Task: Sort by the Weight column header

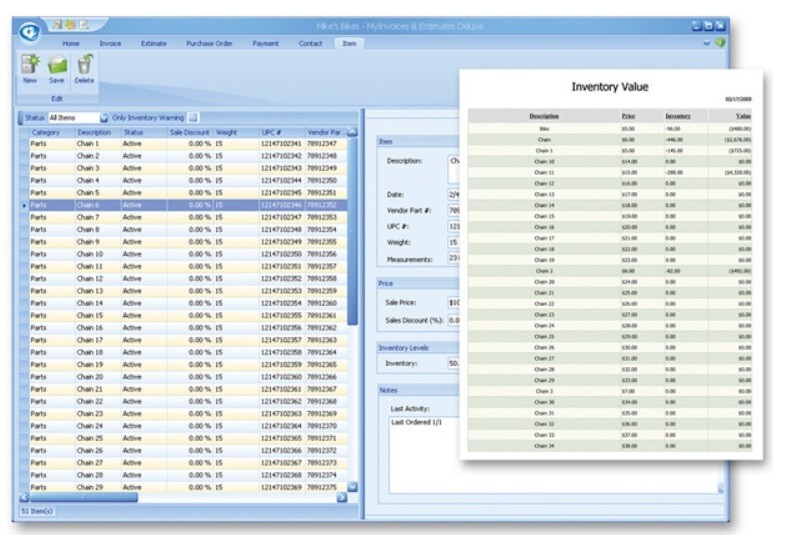Action: click(236, 132)
